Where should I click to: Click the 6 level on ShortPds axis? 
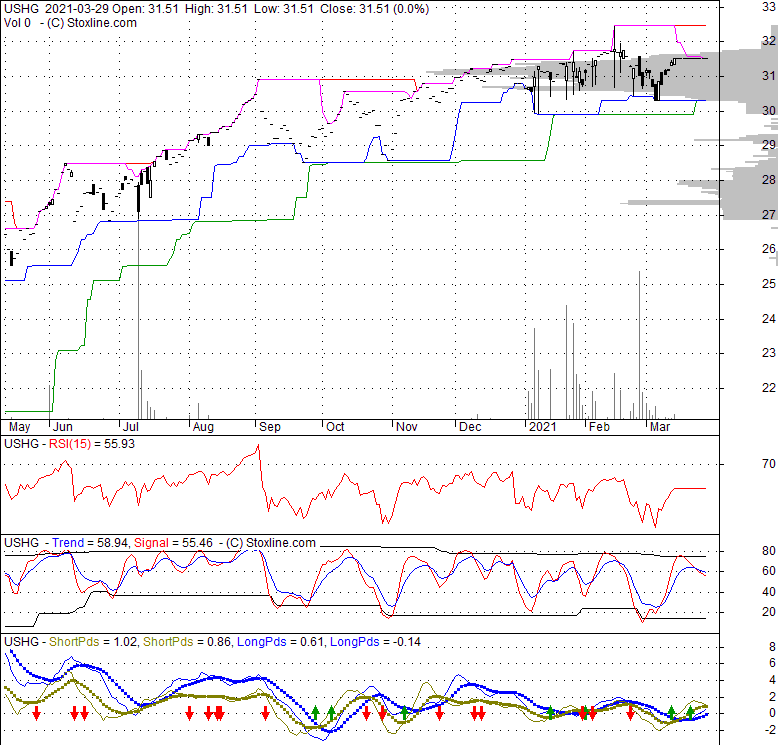point(772,663)
